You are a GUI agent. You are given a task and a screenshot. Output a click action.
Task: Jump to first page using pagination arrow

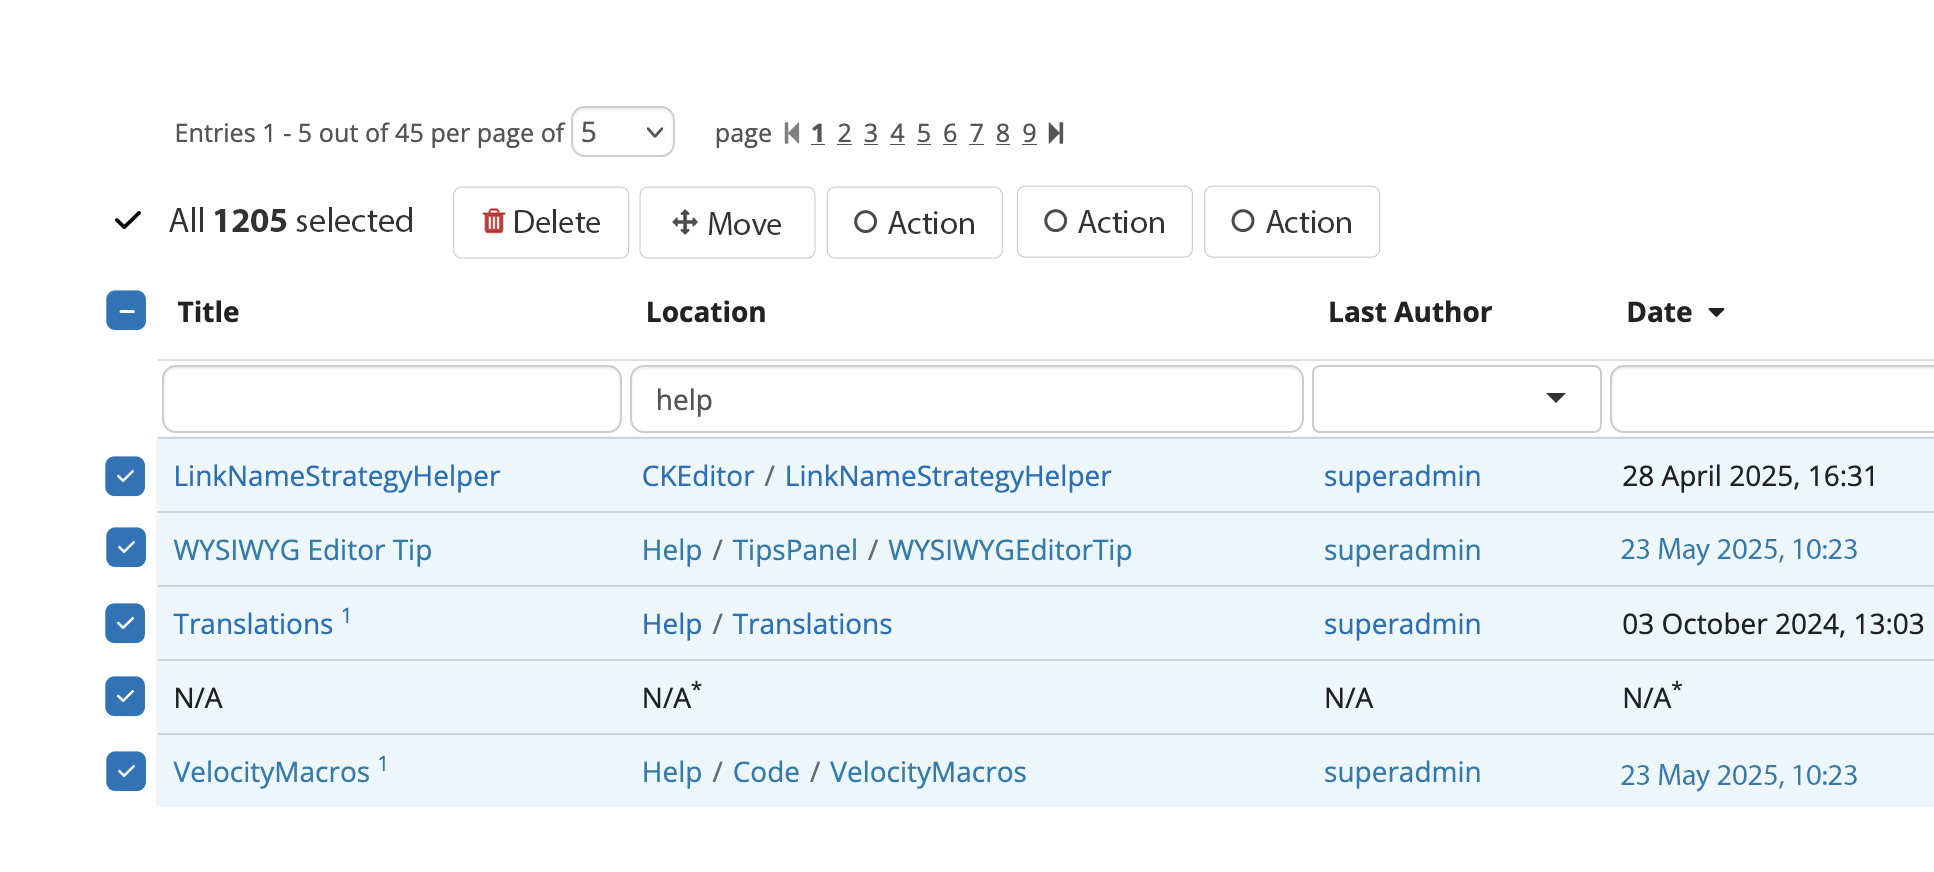tap(792, 133)
